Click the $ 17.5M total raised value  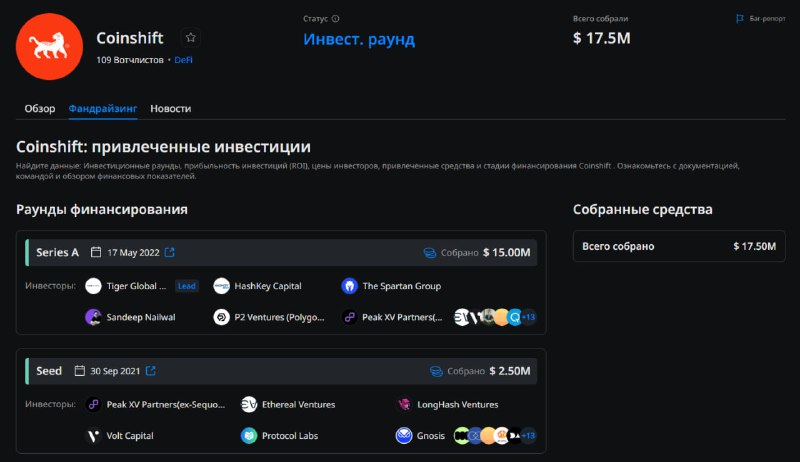[602, 38]
